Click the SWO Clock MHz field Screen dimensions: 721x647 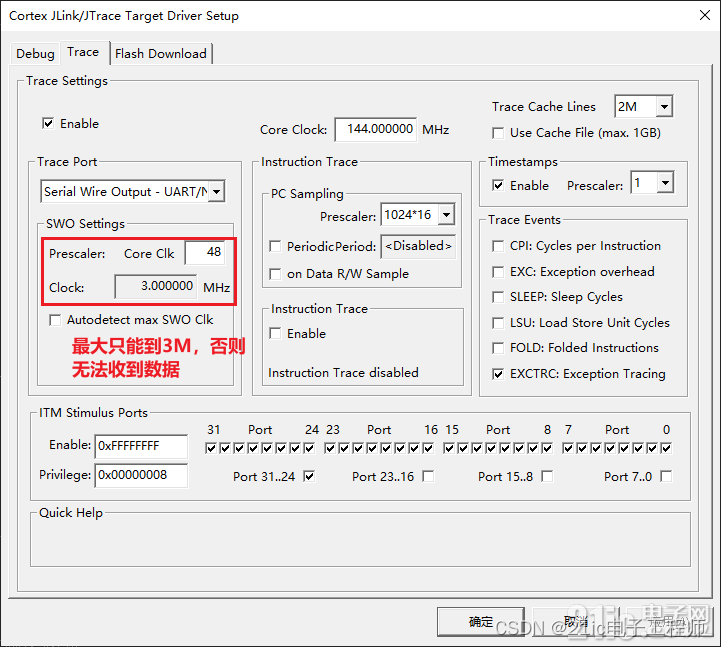[x=156, y=286]
